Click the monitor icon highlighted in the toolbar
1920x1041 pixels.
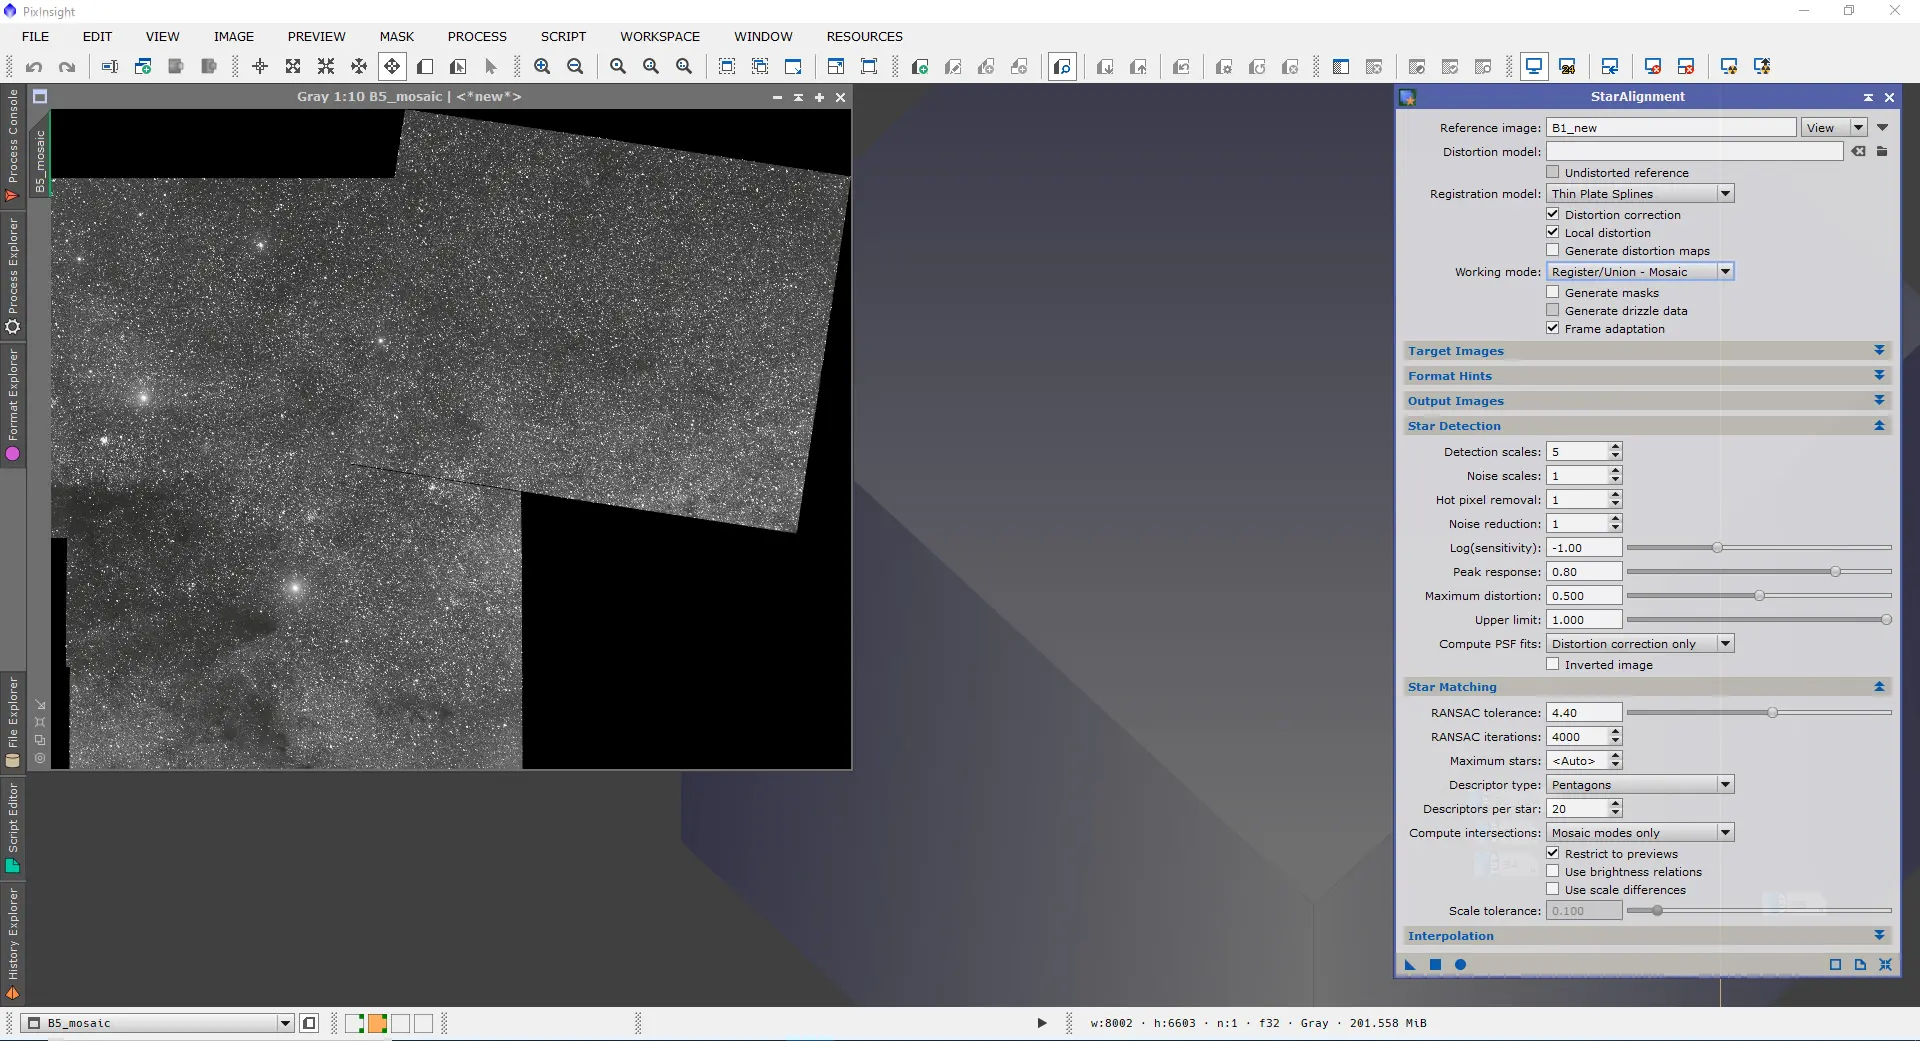click(1533, 67)
